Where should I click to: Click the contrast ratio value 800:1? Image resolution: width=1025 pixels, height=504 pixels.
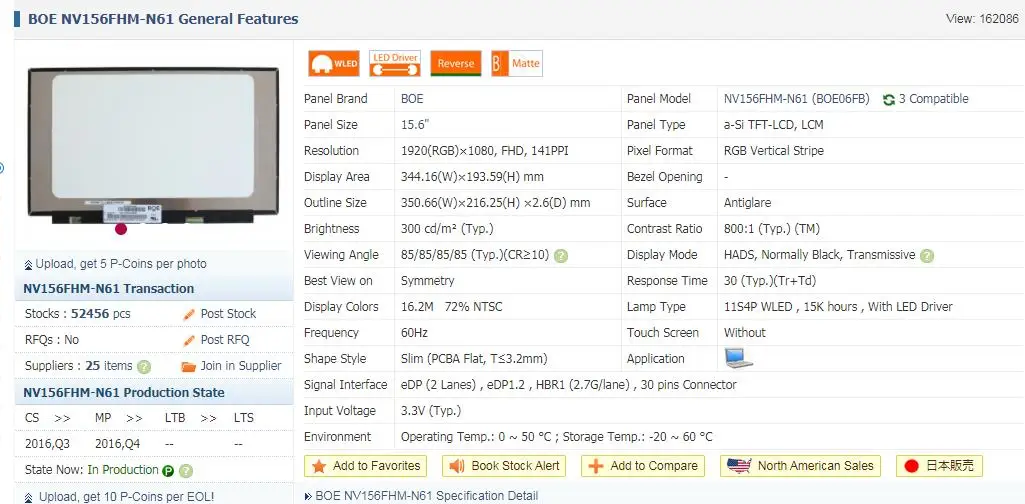click(x=771, y=229)
